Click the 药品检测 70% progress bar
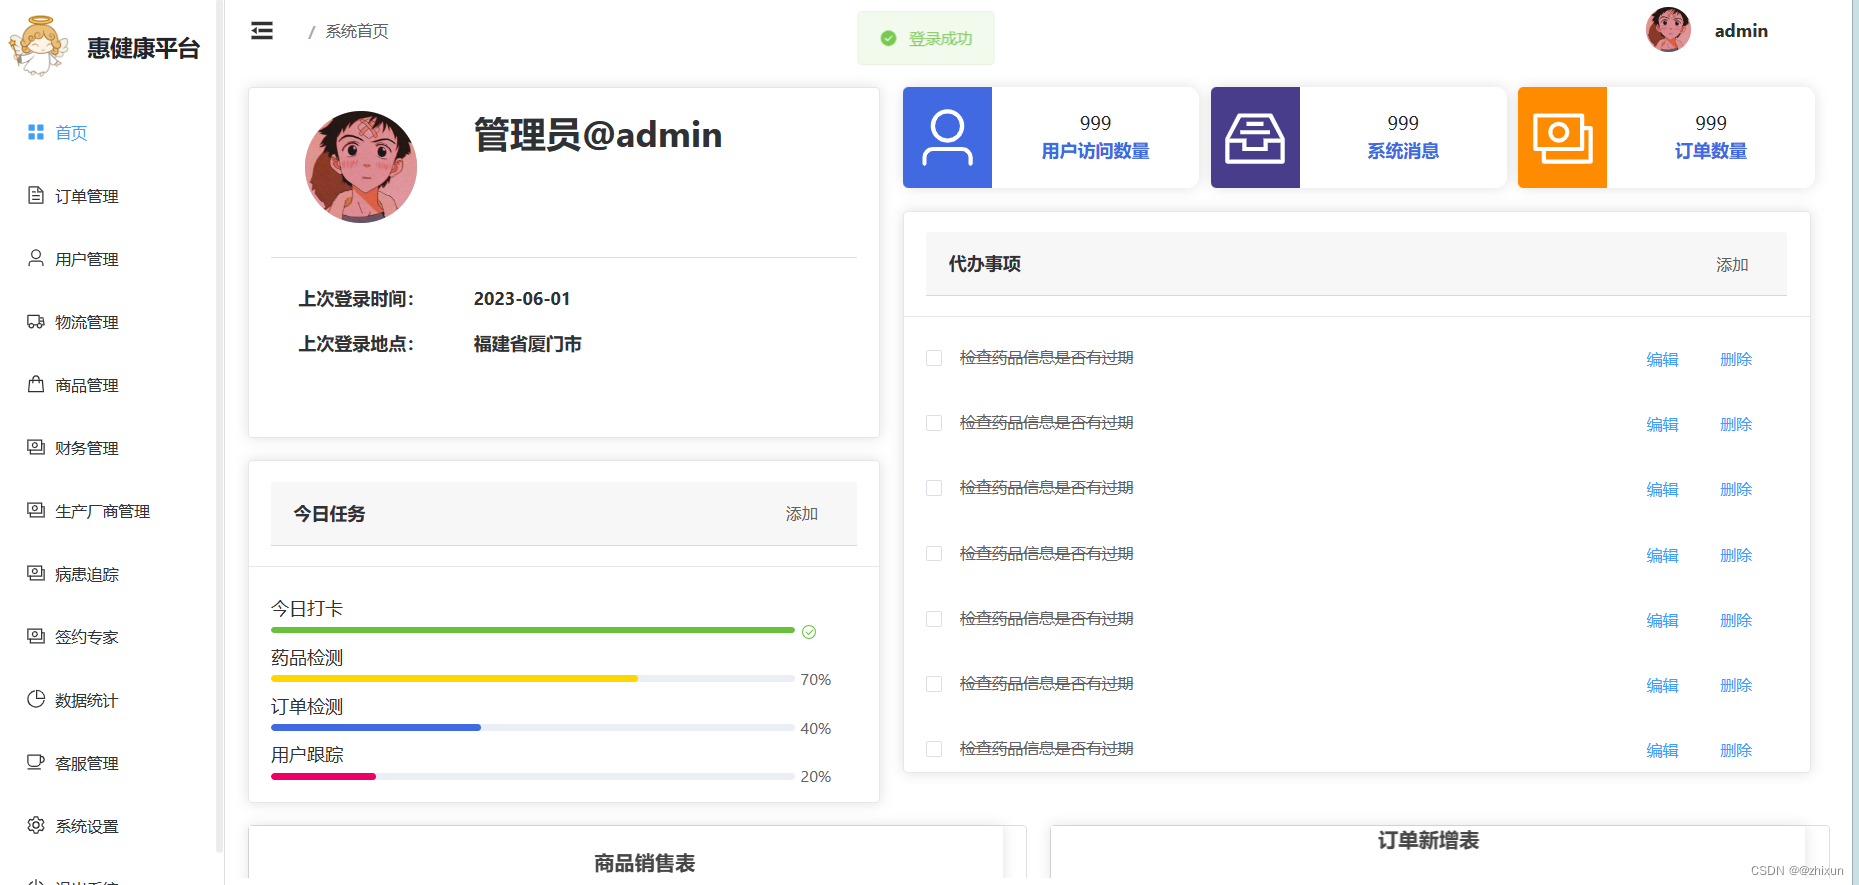Screen dimensions: 1859x885 533,679
